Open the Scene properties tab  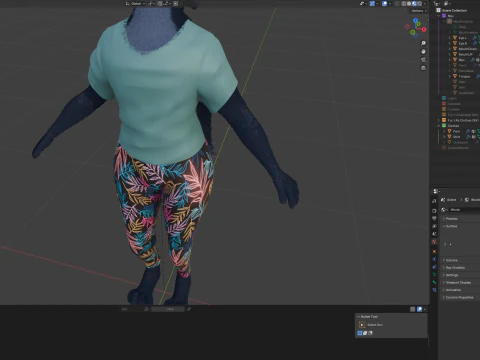[434, 234]
